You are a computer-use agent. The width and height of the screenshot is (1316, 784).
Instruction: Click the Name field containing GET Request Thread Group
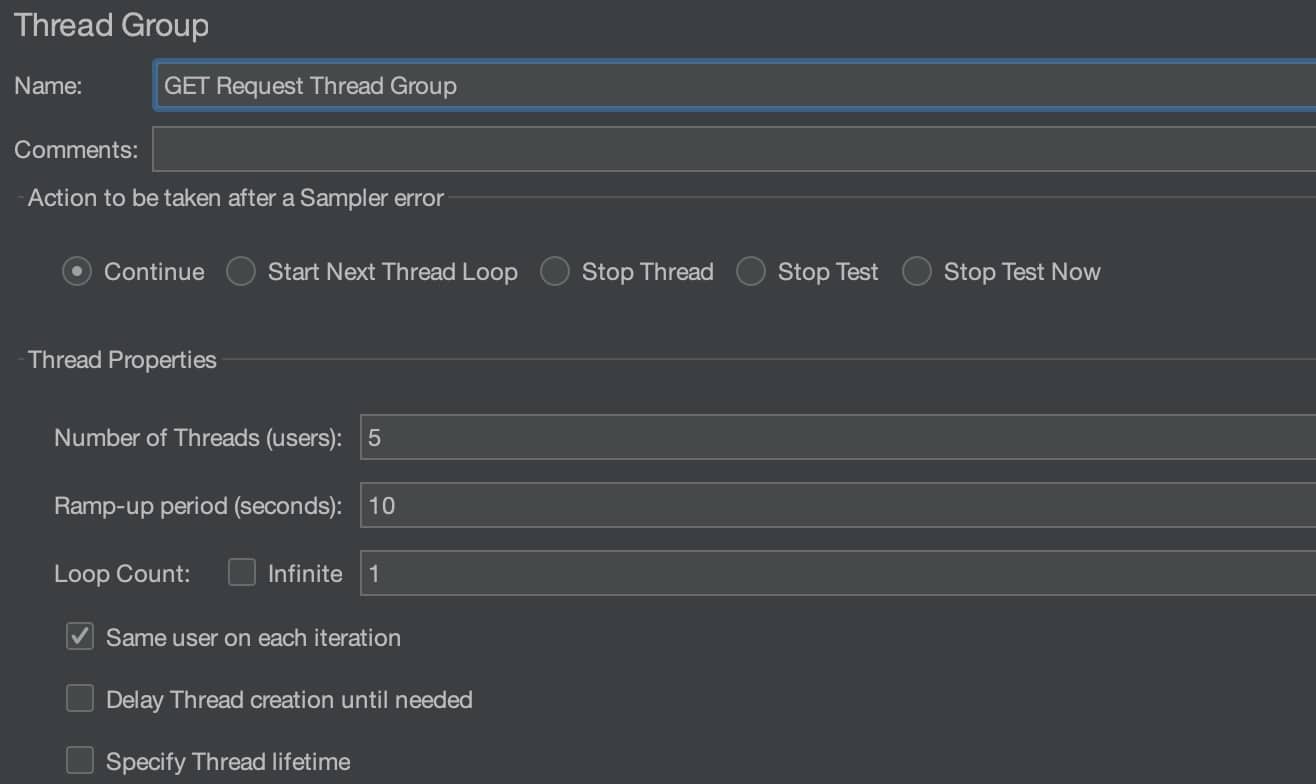coord(600,86)
